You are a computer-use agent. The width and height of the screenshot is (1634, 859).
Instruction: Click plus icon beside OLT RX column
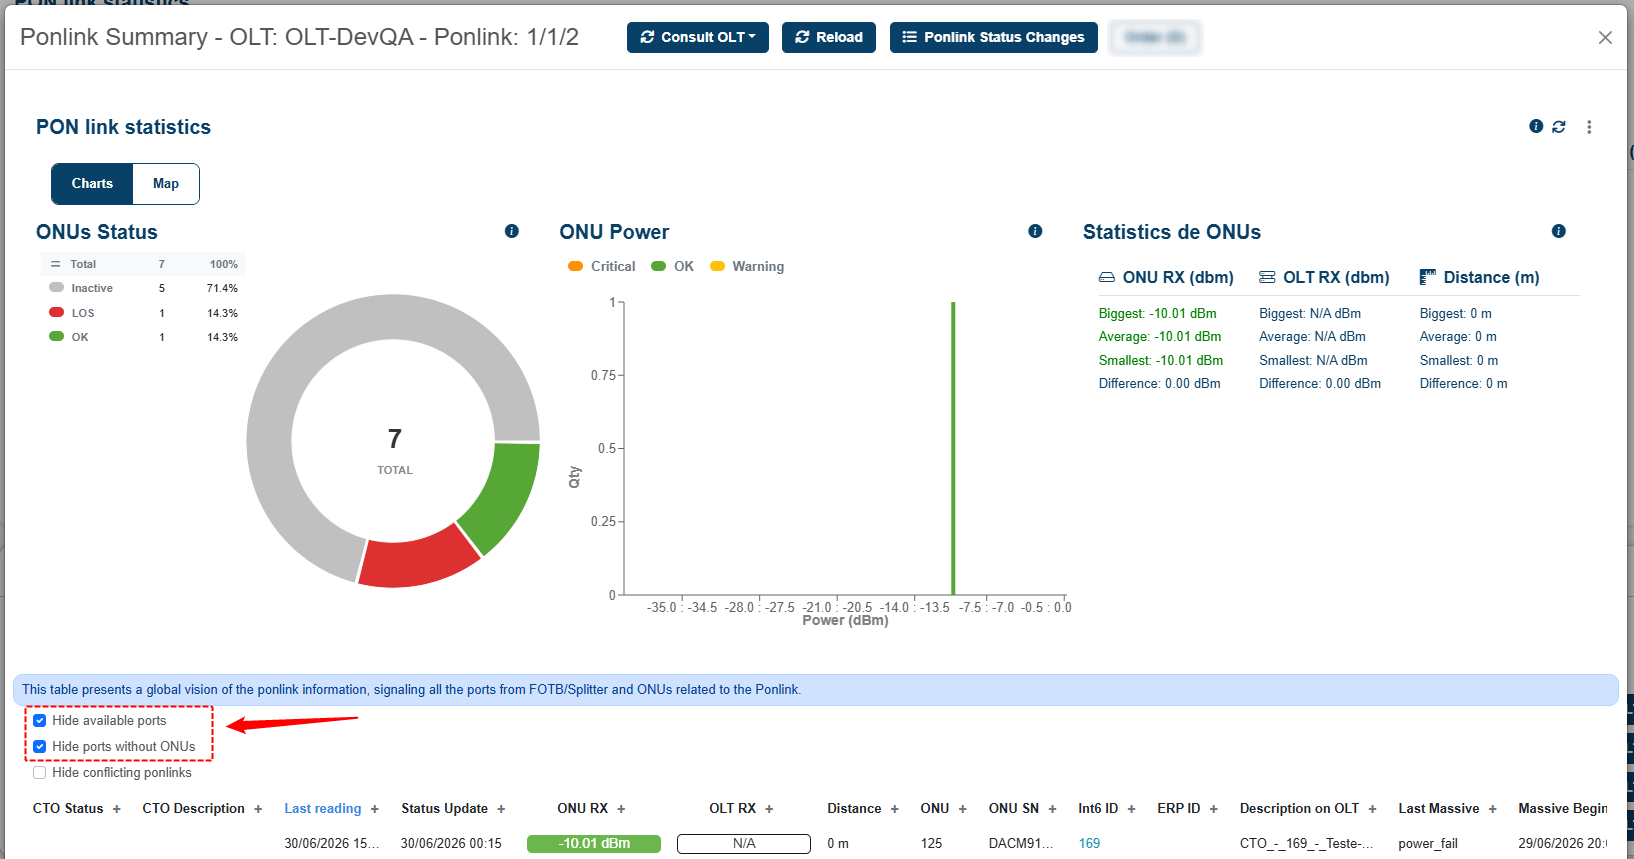(x=769, y=809)
